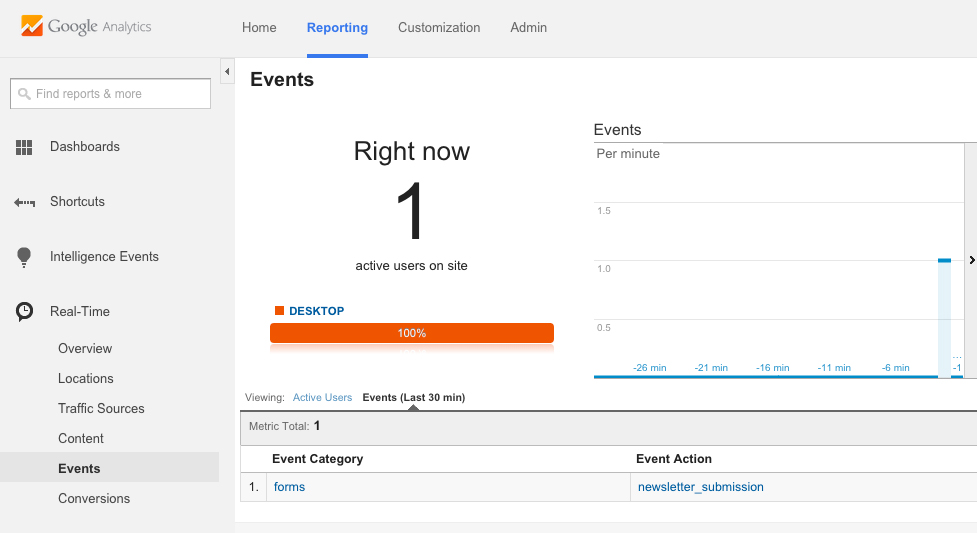The image size is (977, 533).
Task: Switch view to Active Users
Action: click(x=322, y=397)
